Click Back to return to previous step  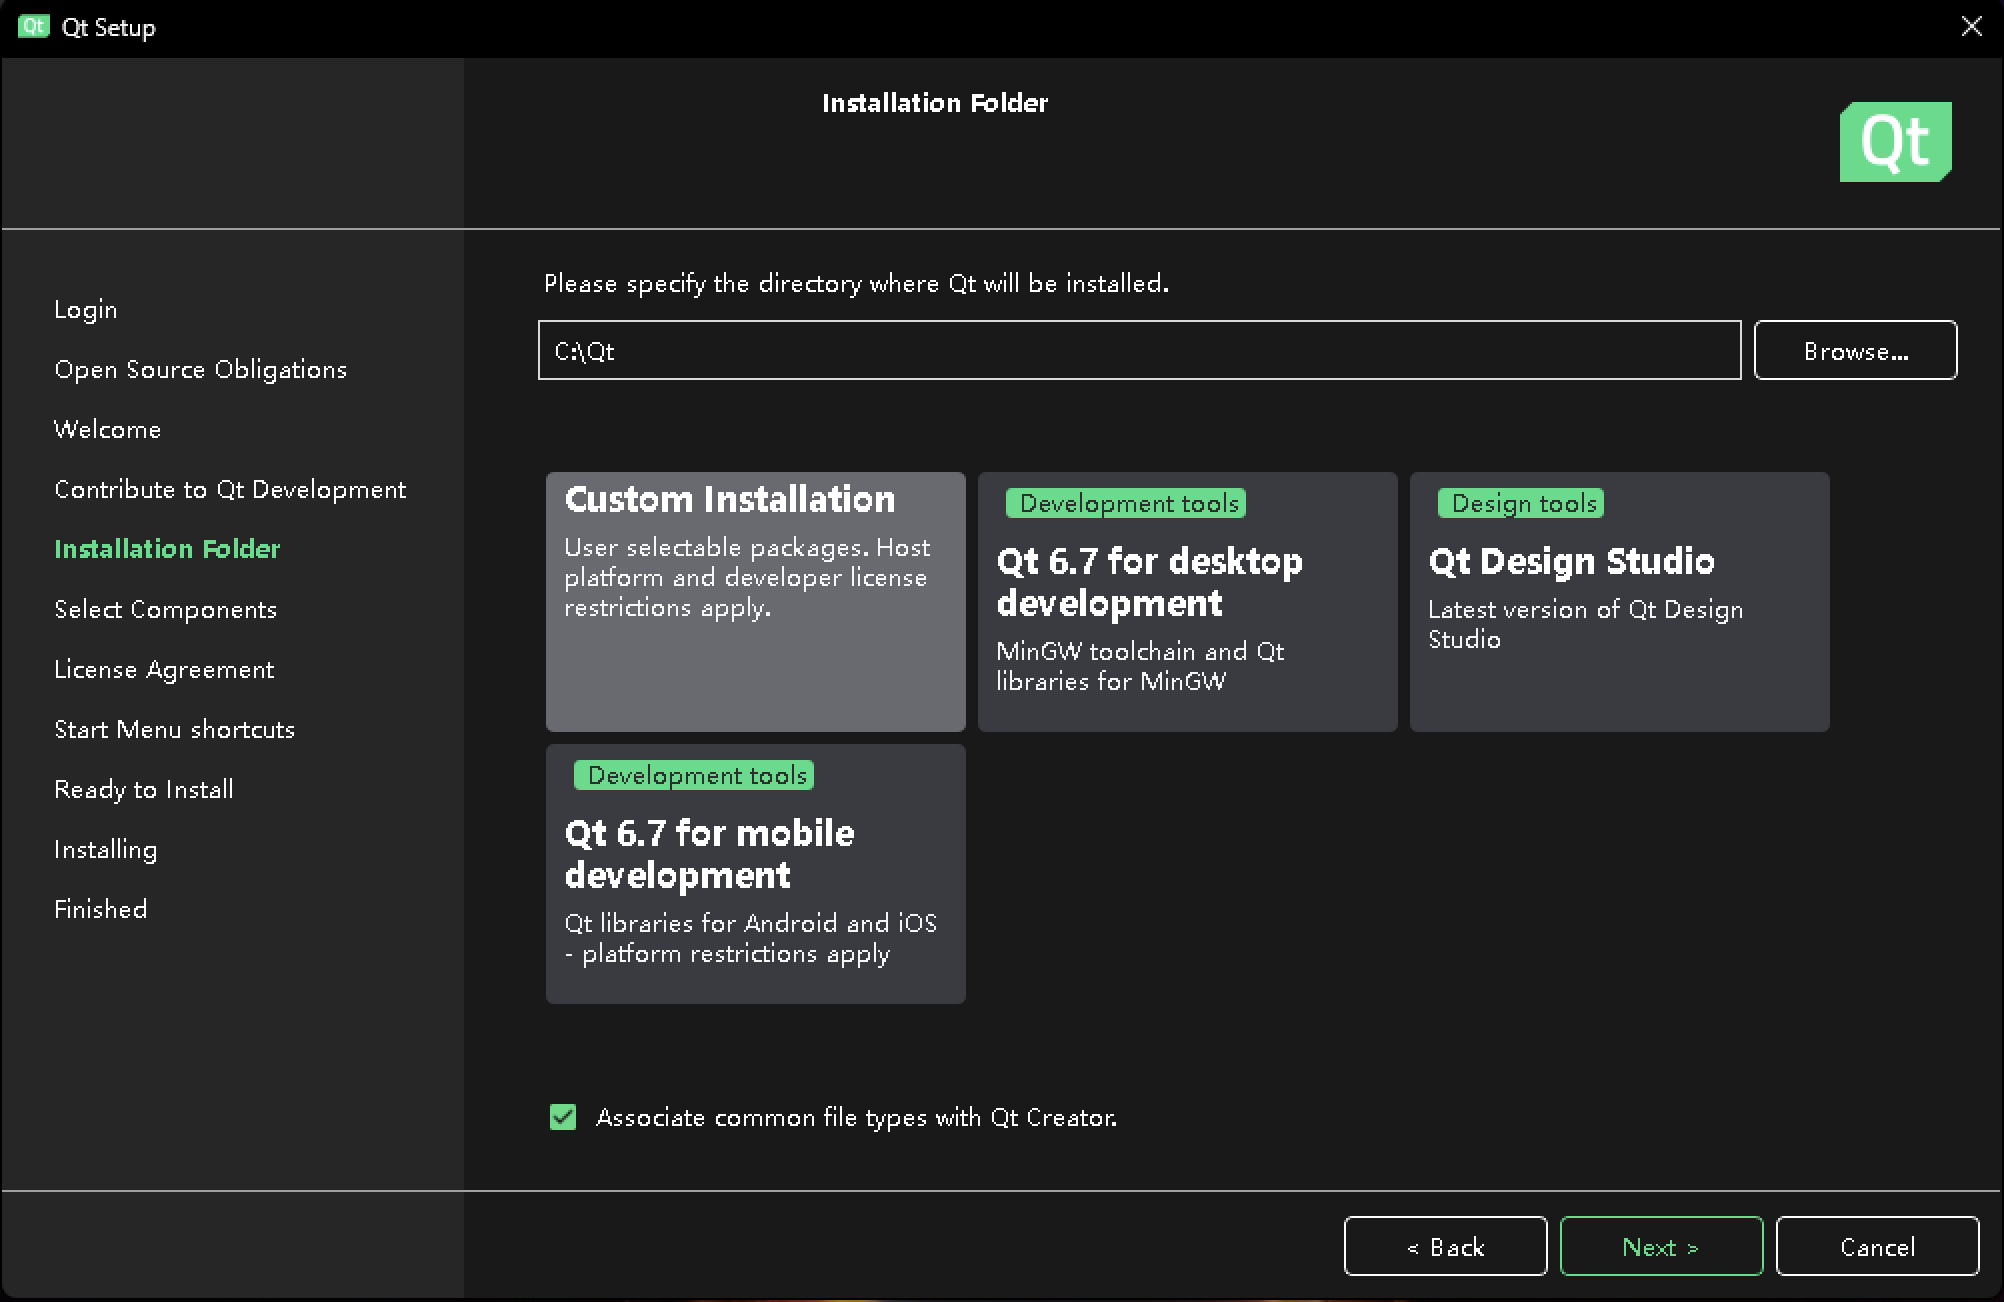pos(1445,1246)
